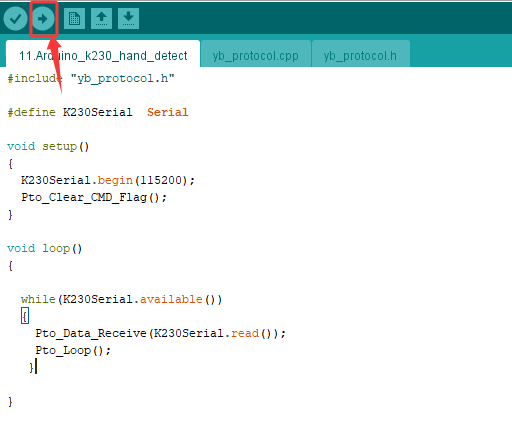Switch to the yb_protocol.cpp tab
Image resolution: width=512 pixels, height=424 pixels.
256,55
